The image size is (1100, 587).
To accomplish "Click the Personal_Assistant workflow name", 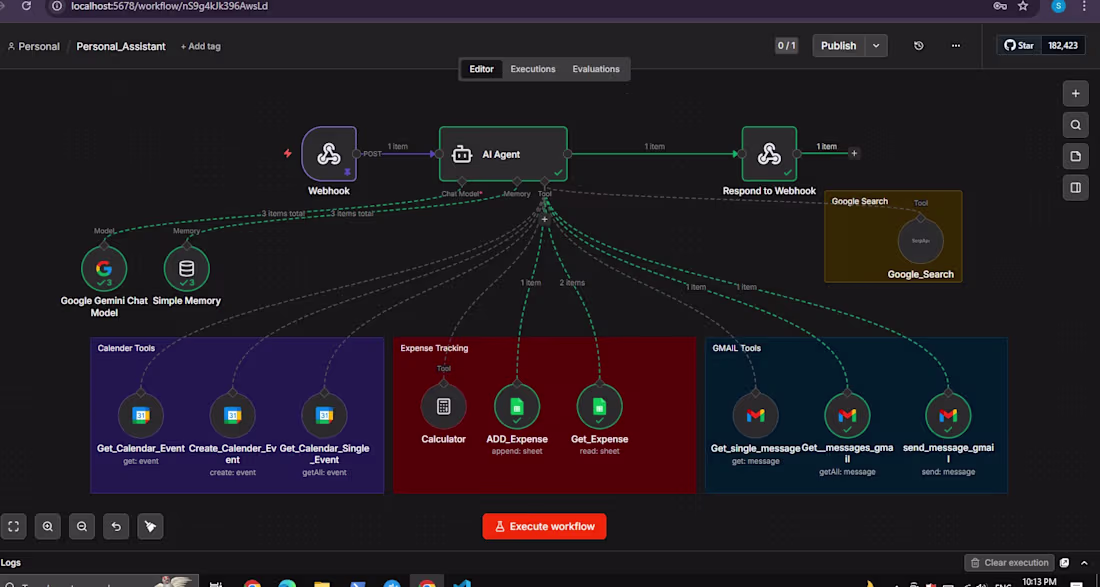I will click(121, 46).
